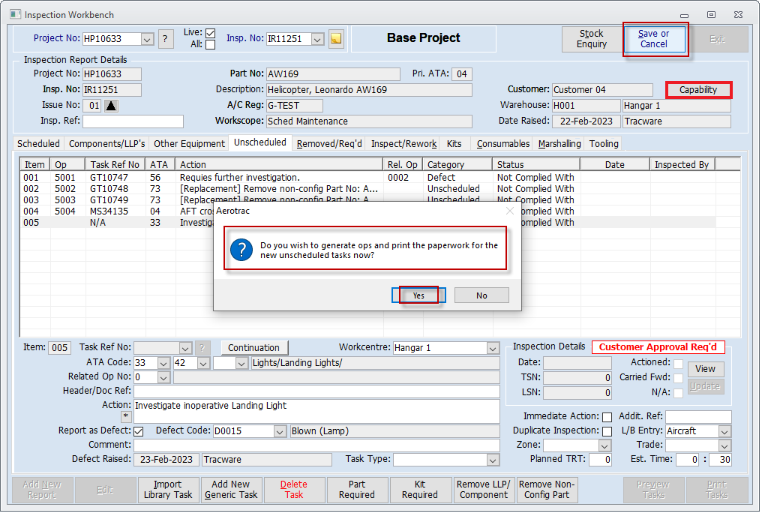Tick the Duplicate Inspection checkbox
Screen dimensions: 760x512
(x=606, y=431)
